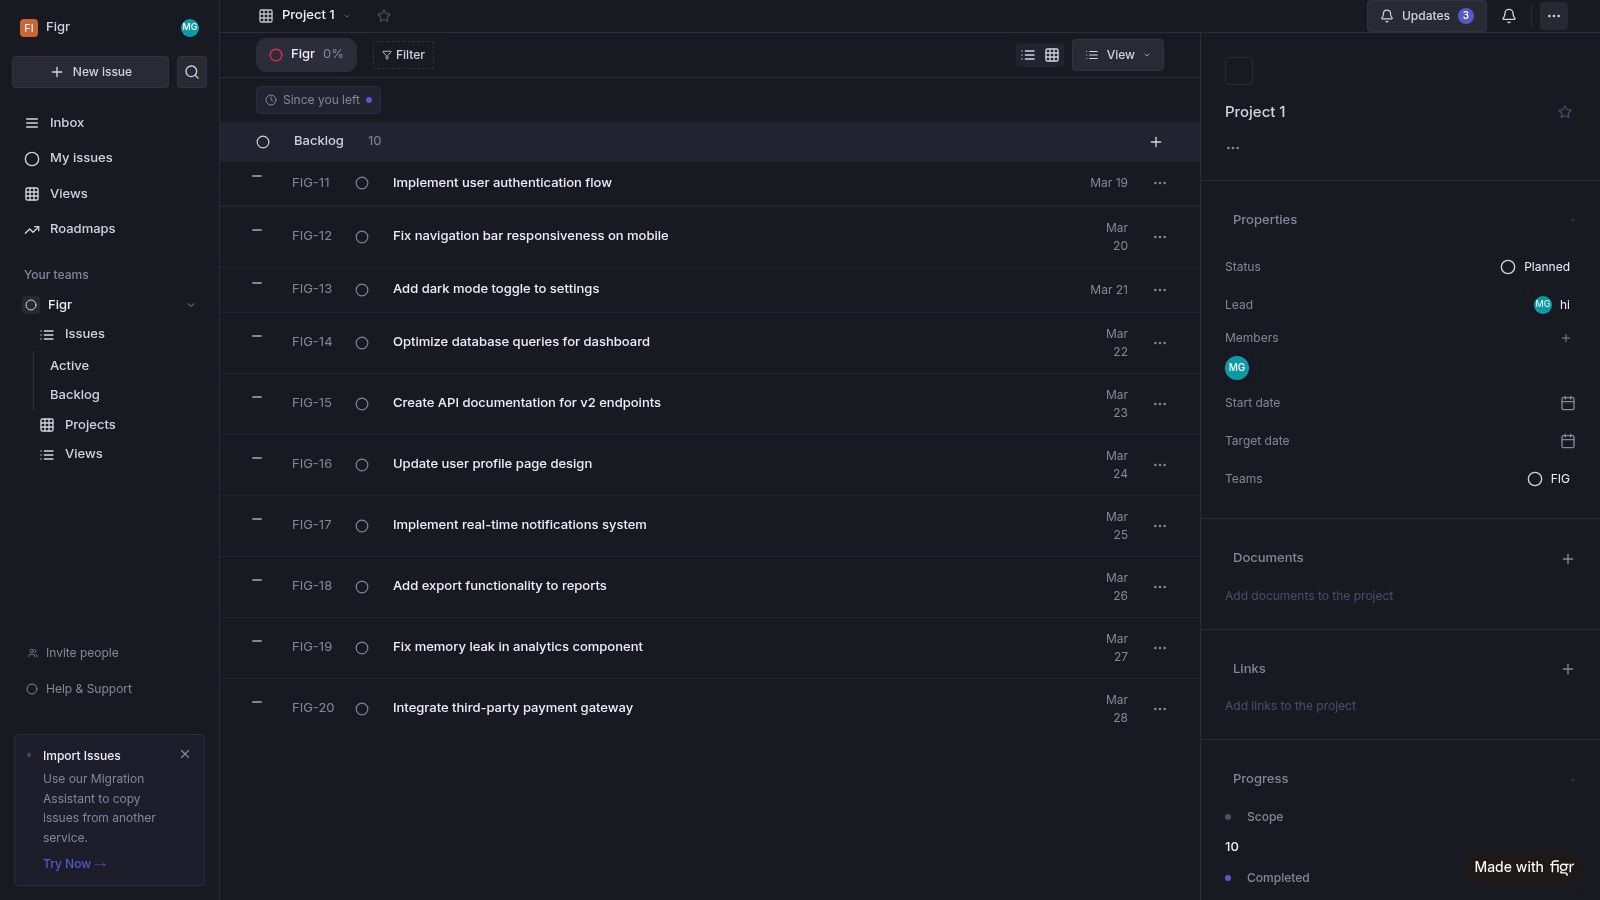The width and height of the screenshot is (1600, 900).
Task: Click the Figr 0% progress chip
Action: tap(306, 55)
